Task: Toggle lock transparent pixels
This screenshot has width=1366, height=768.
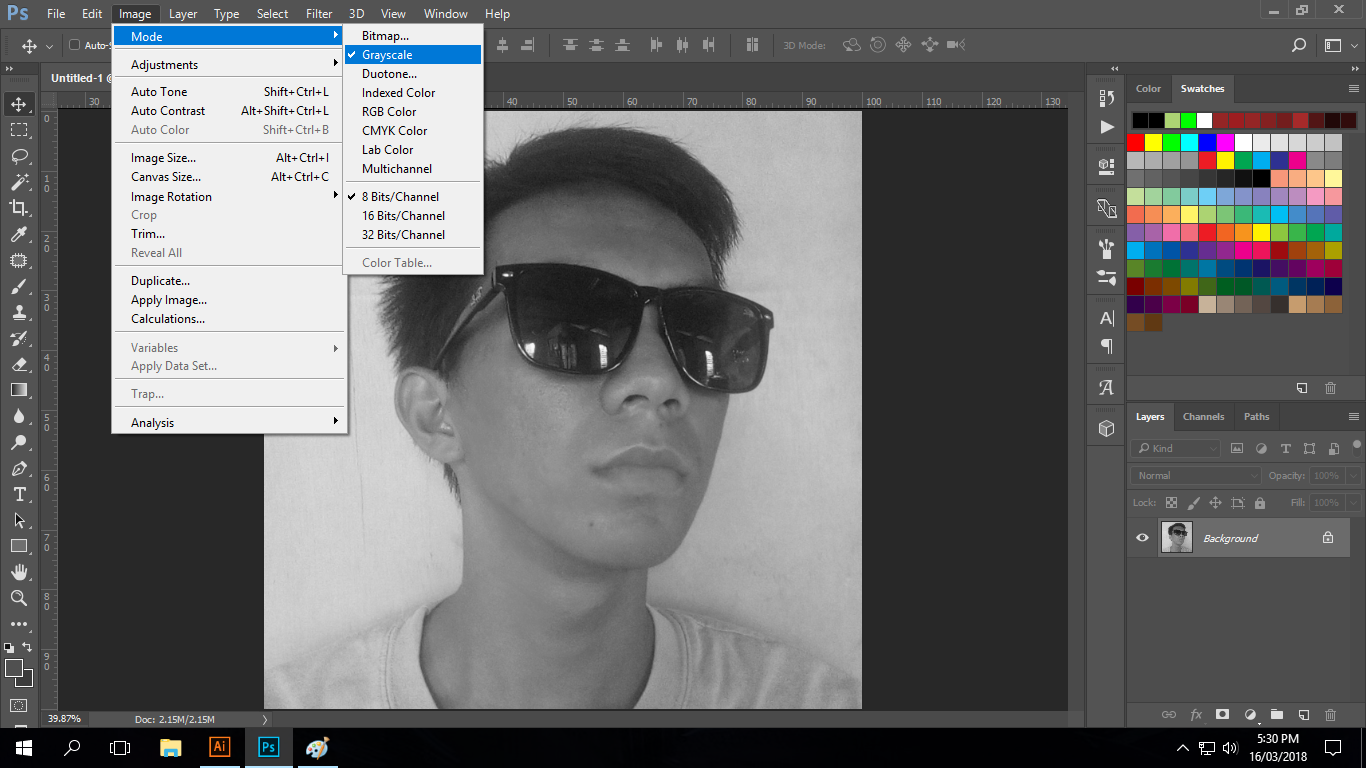Action: coord(1171,503)
